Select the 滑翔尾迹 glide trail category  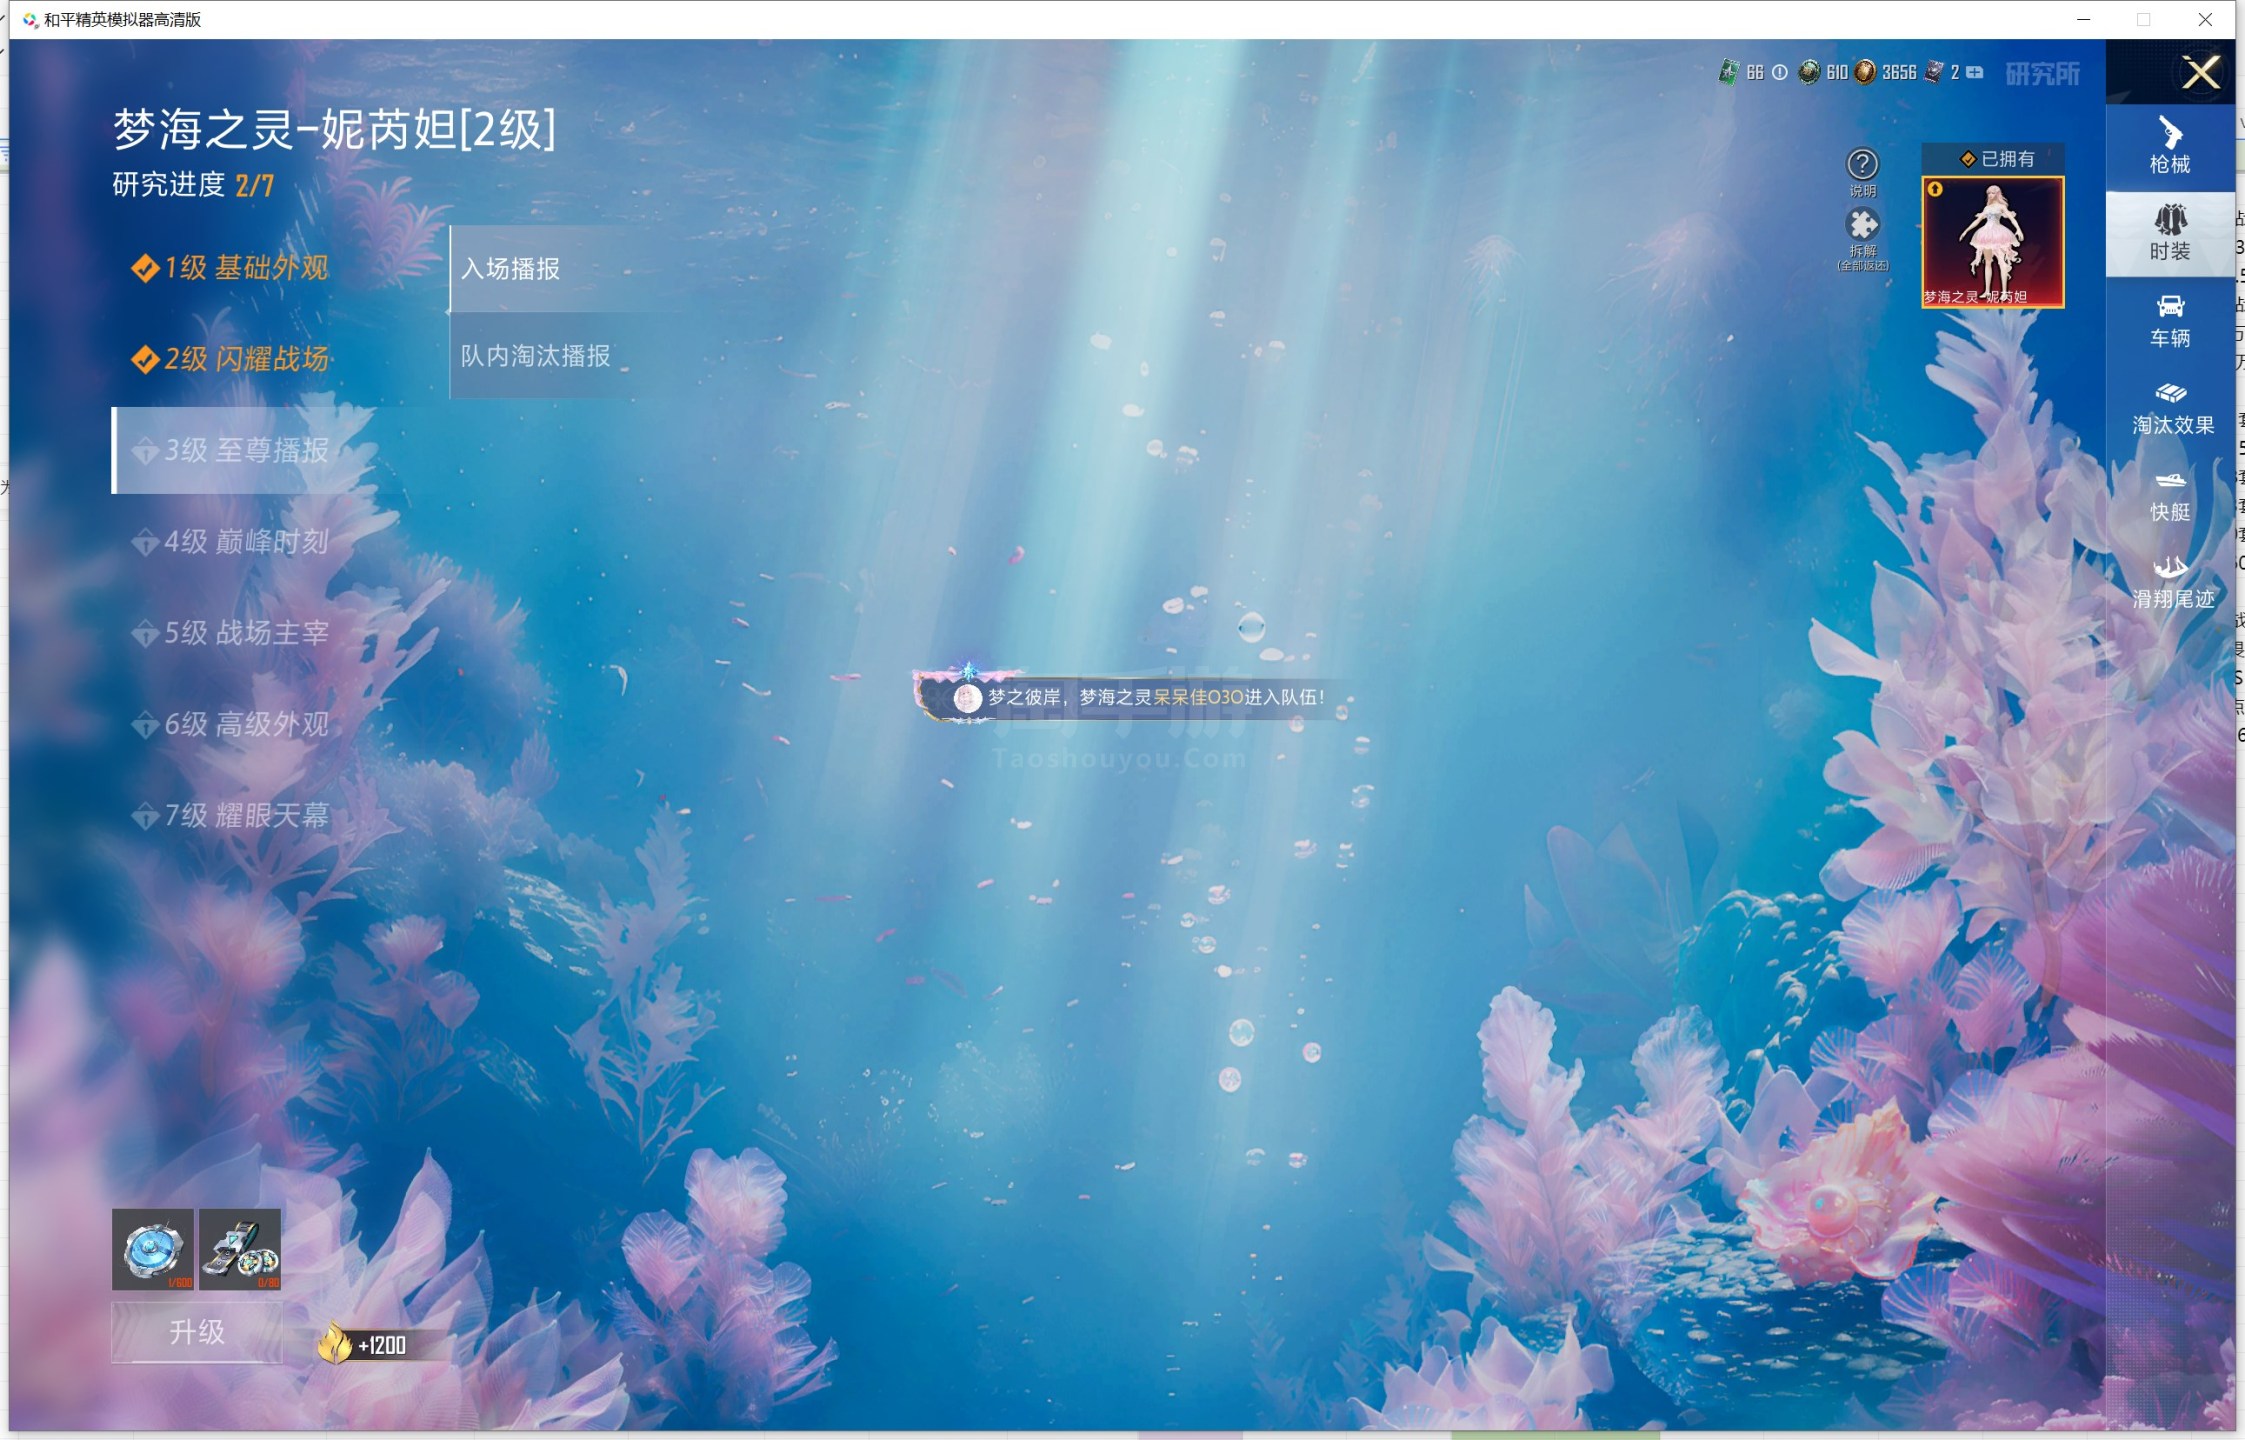(2172, 582)
